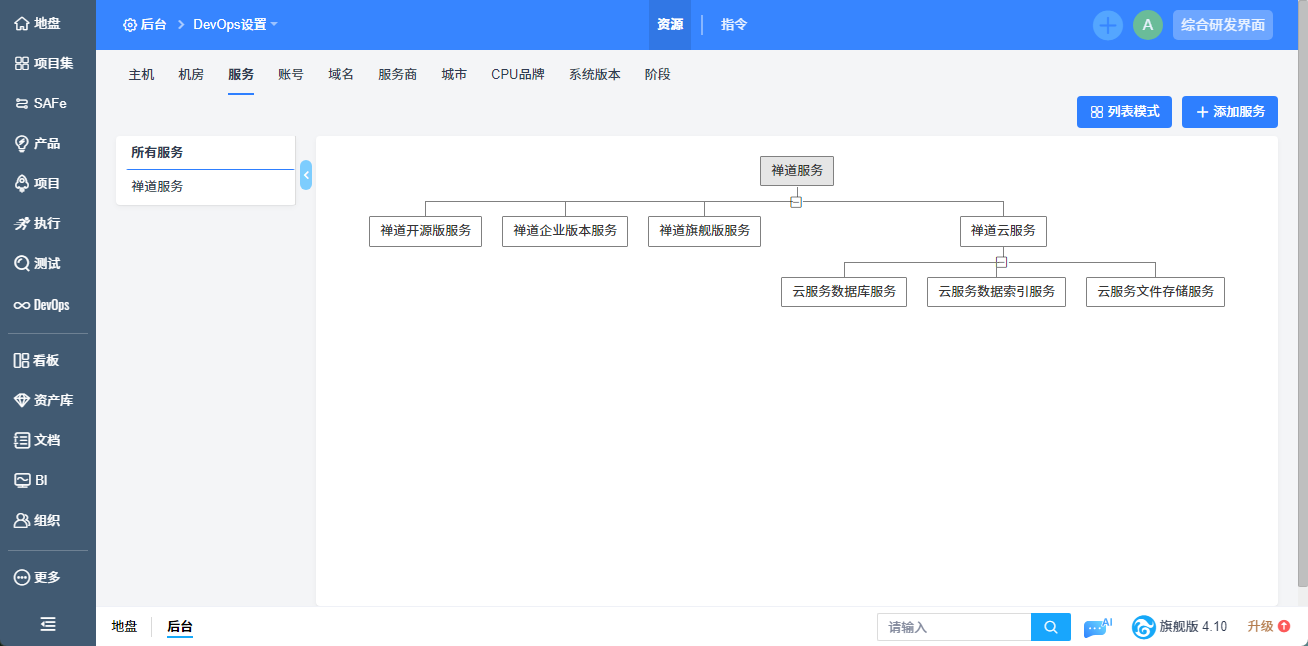Click the 请输入 search input field
This screenshot has width=1308, height=646.
[954, 627]
